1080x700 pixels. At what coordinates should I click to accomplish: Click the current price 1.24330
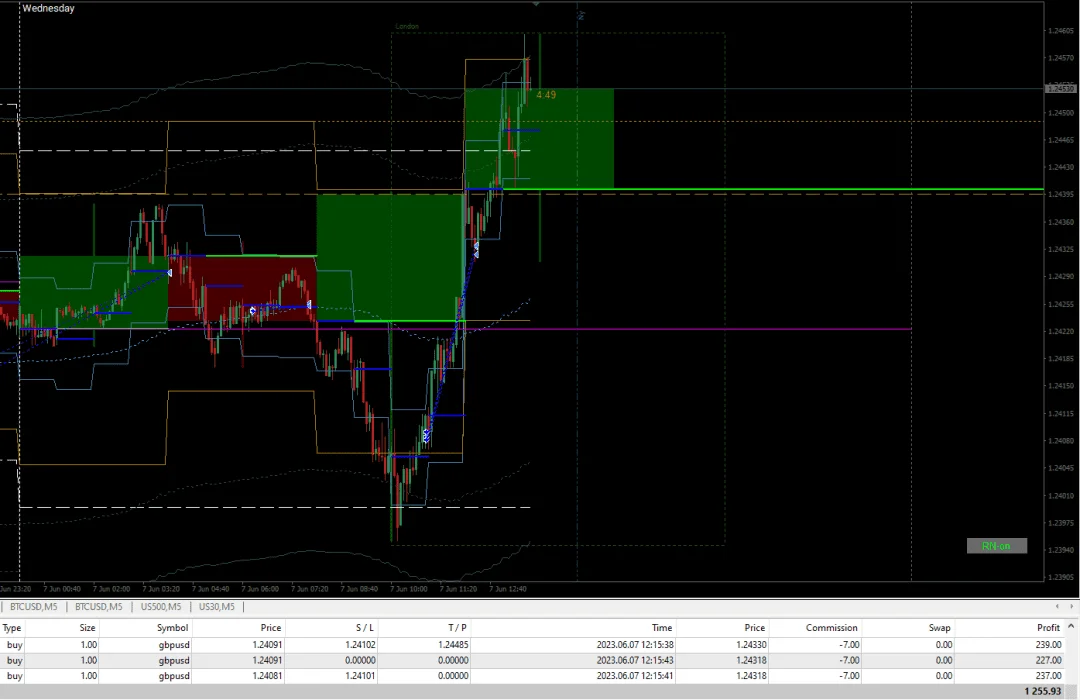(751, 645)
